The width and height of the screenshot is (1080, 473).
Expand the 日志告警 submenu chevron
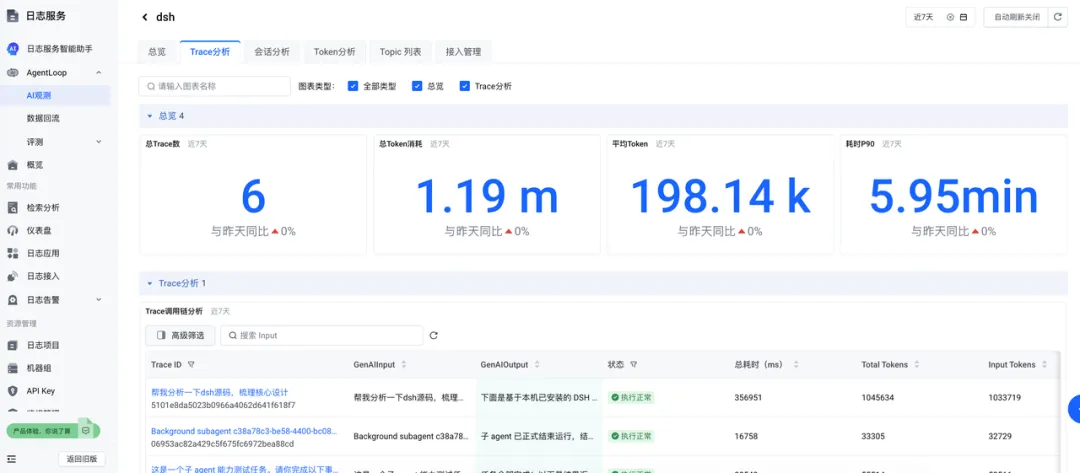[98, 299]
